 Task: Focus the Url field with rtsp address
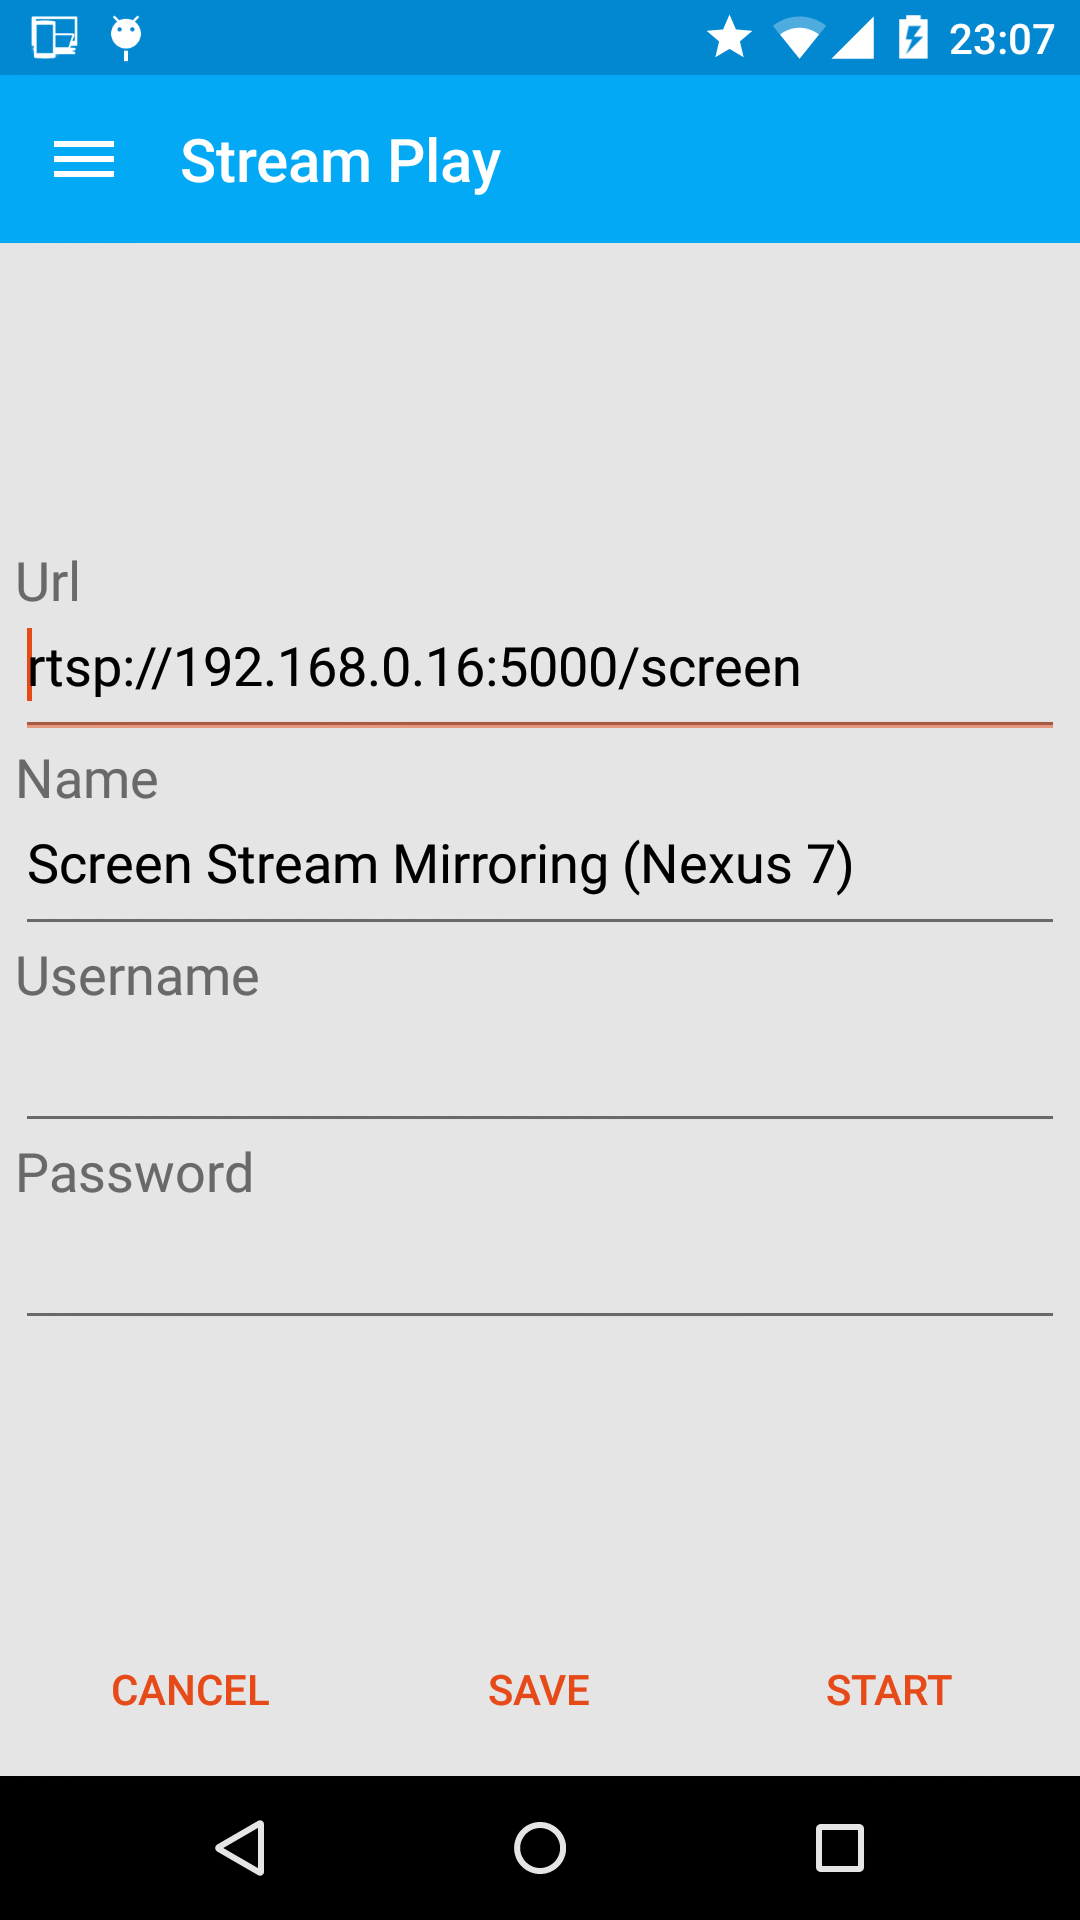540,669
